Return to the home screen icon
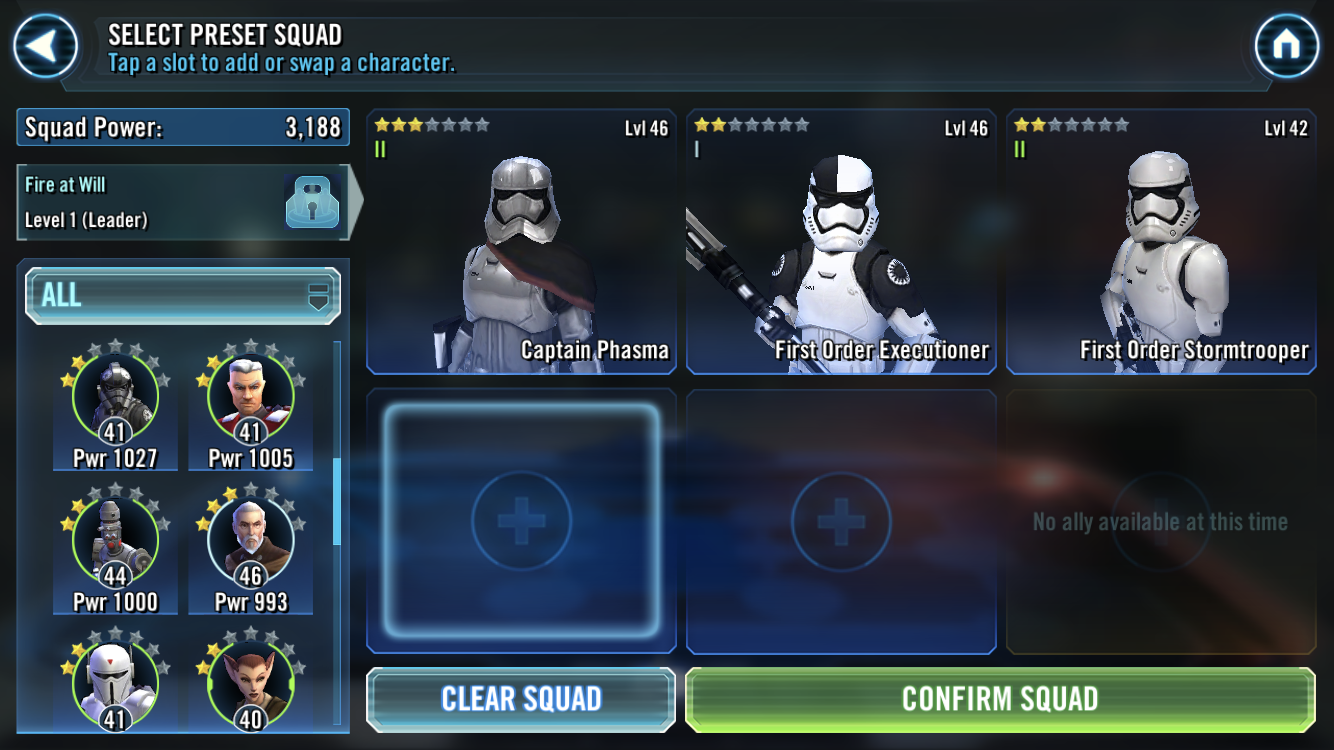This screenshot has width=1334, height=750. pos(1287,46)
